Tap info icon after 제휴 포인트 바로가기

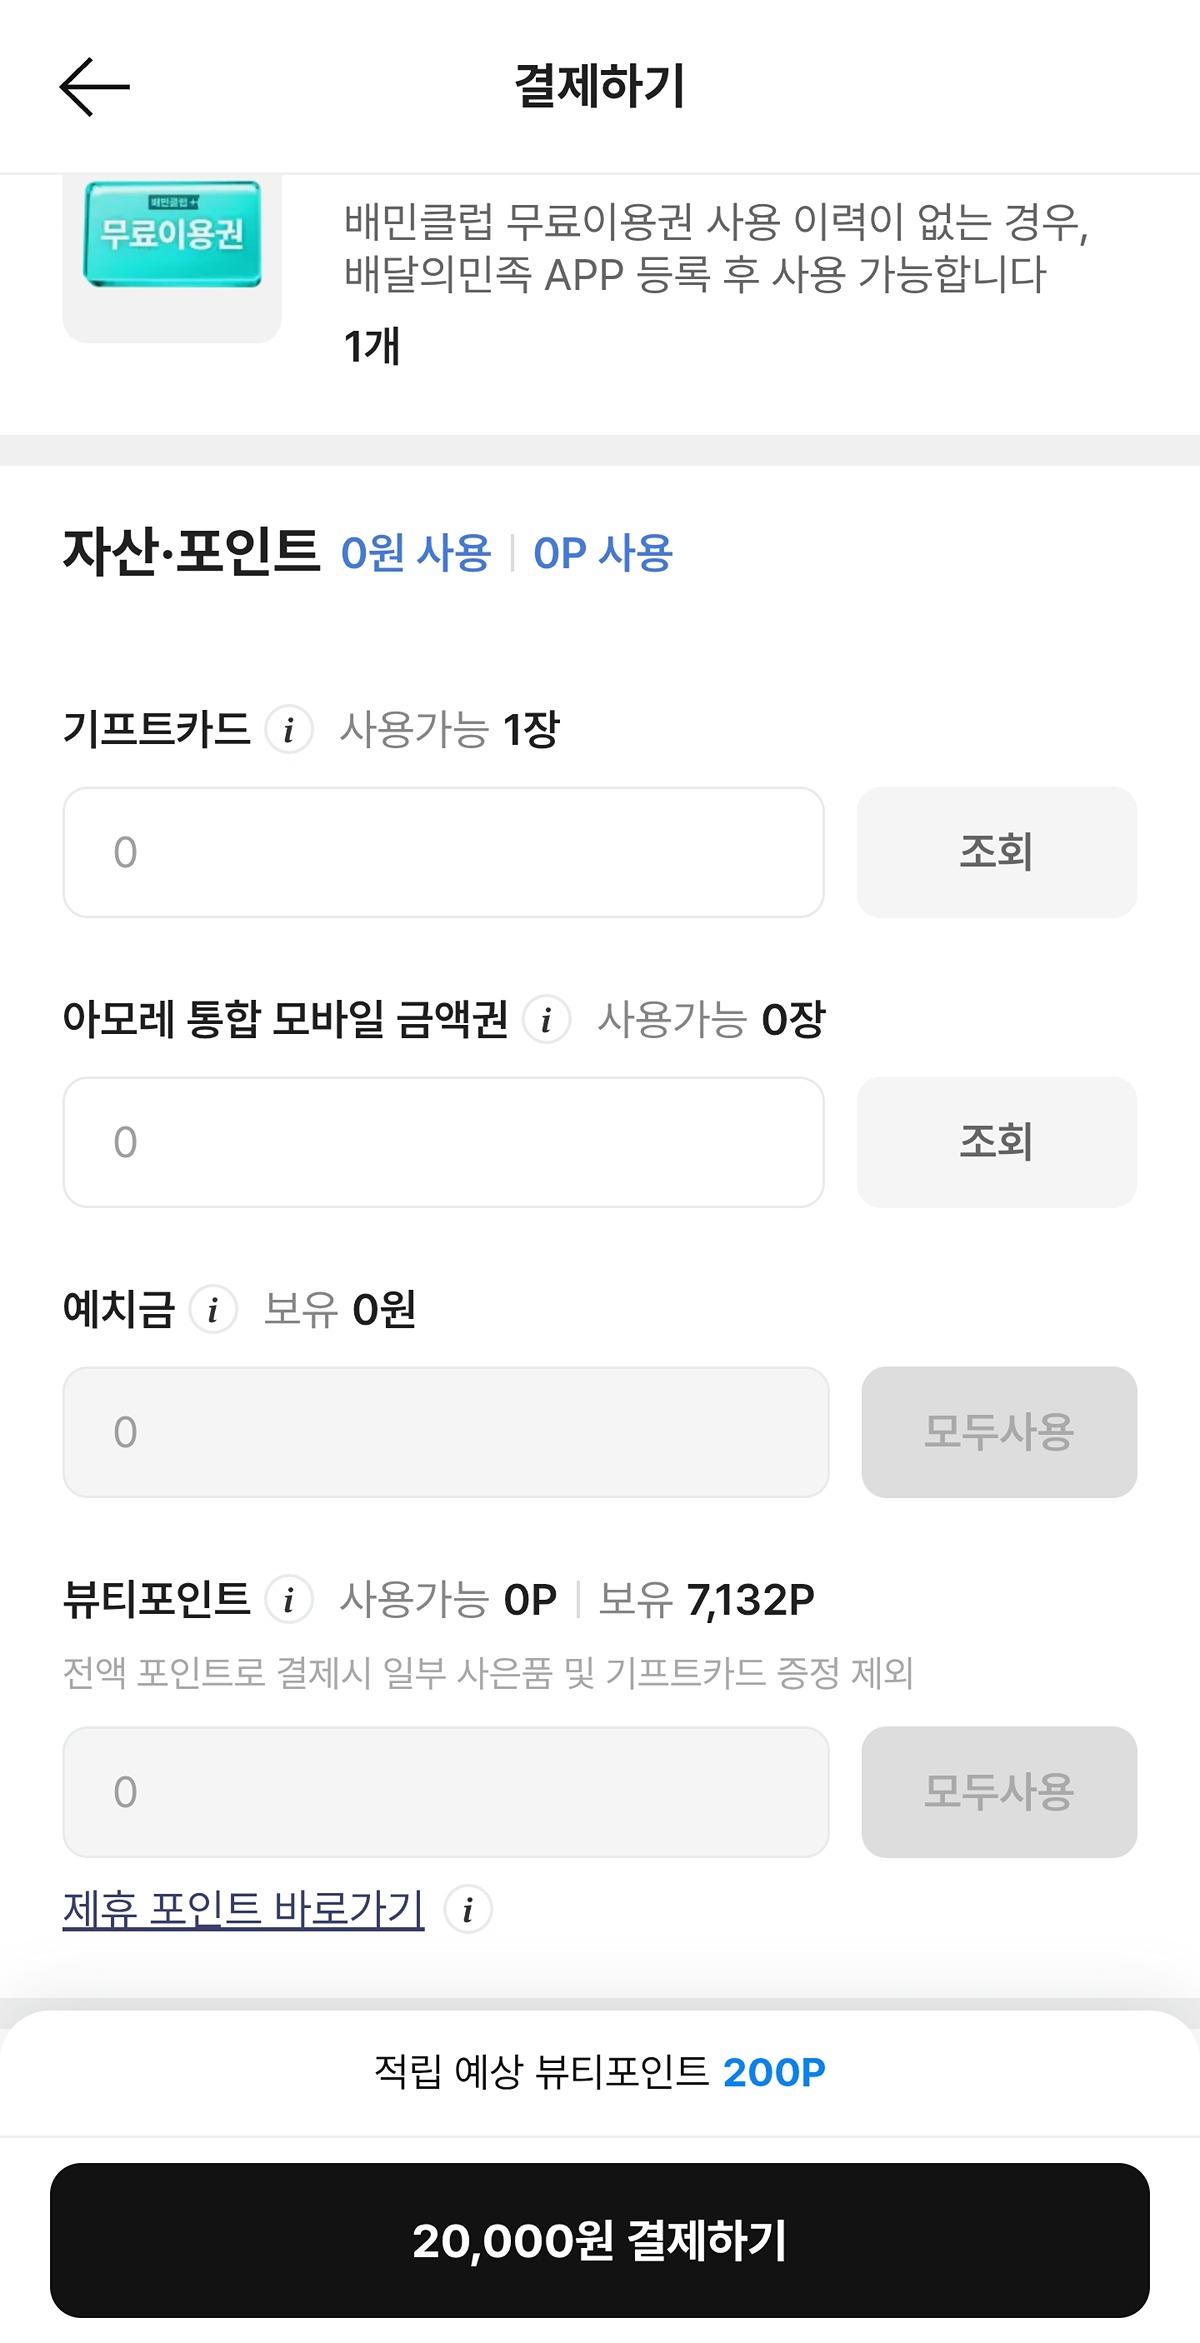coord(468,1910)
